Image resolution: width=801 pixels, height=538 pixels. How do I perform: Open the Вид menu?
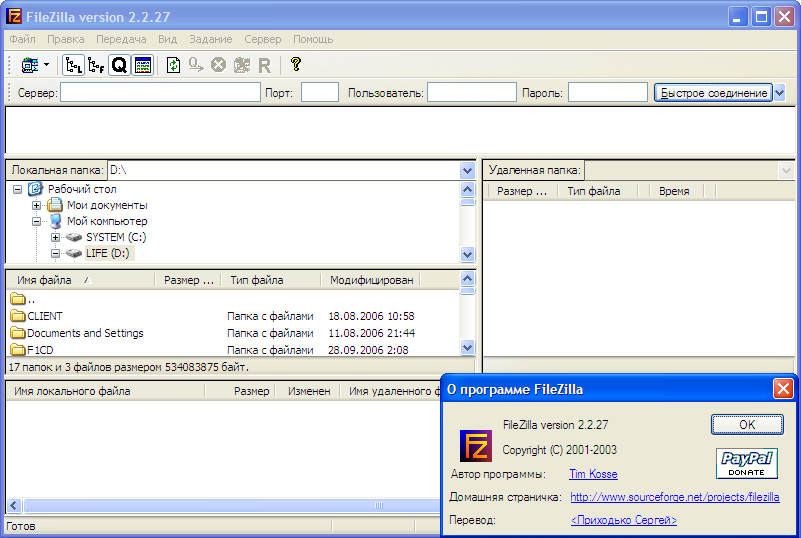tap(168, 39)
